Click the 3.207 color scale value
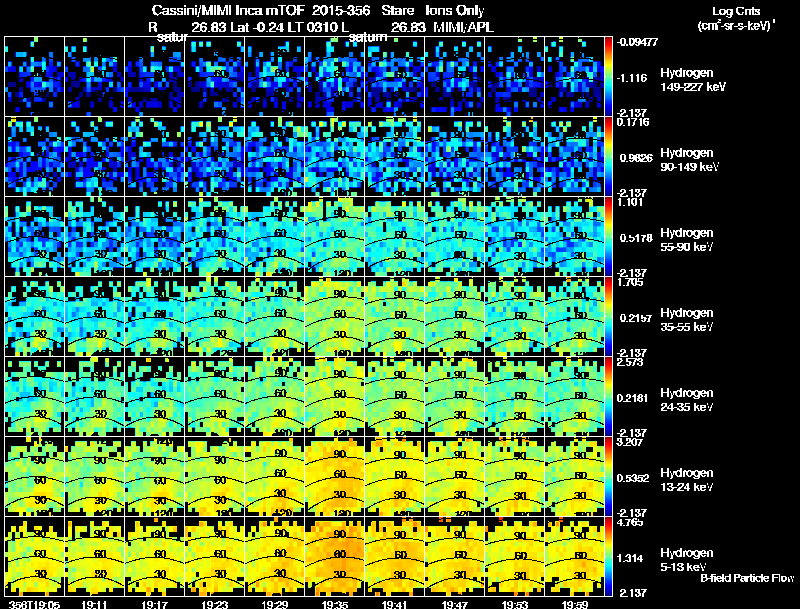This screenshot has height=609, width=800. pos(630,442)
